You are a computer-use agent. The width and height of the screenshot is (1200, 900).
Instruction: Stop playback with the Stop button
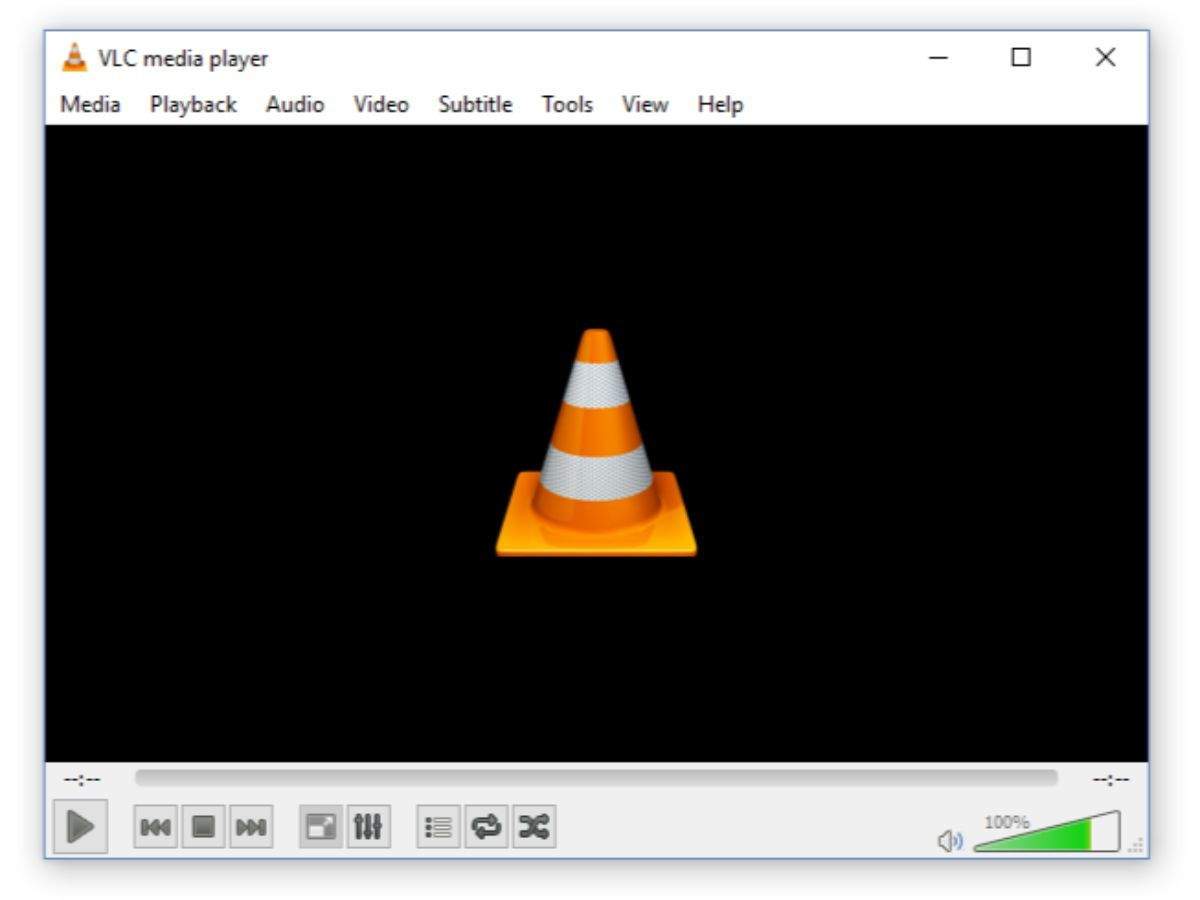click(x=204, y=827)
